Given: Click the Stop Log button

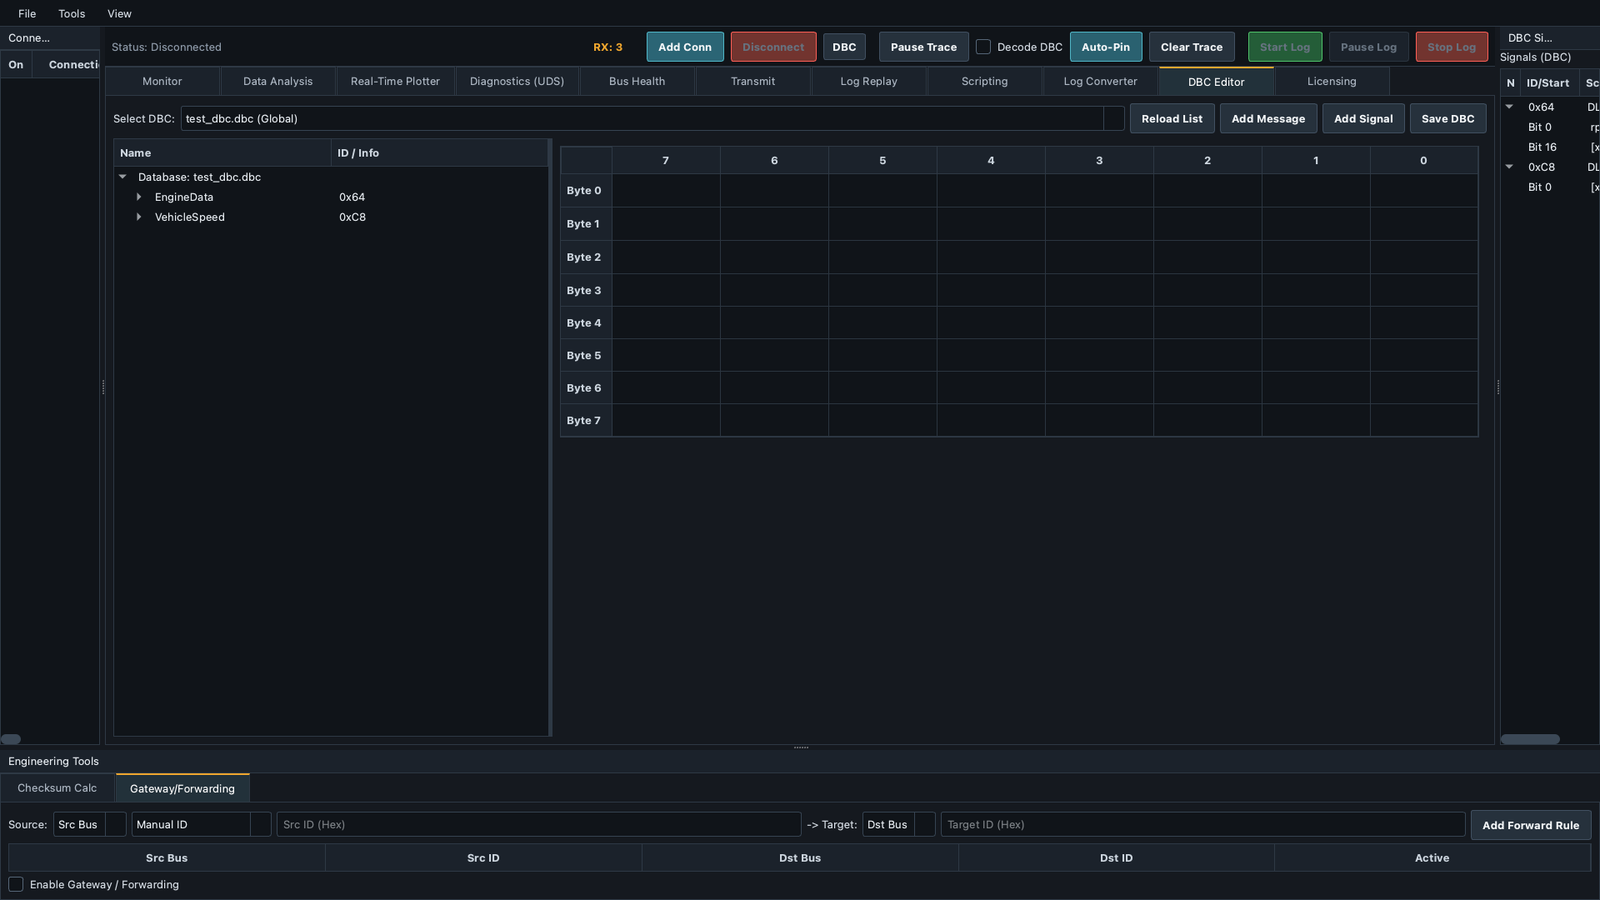Looking at the screenshot, I should [x=1452, y=47].
